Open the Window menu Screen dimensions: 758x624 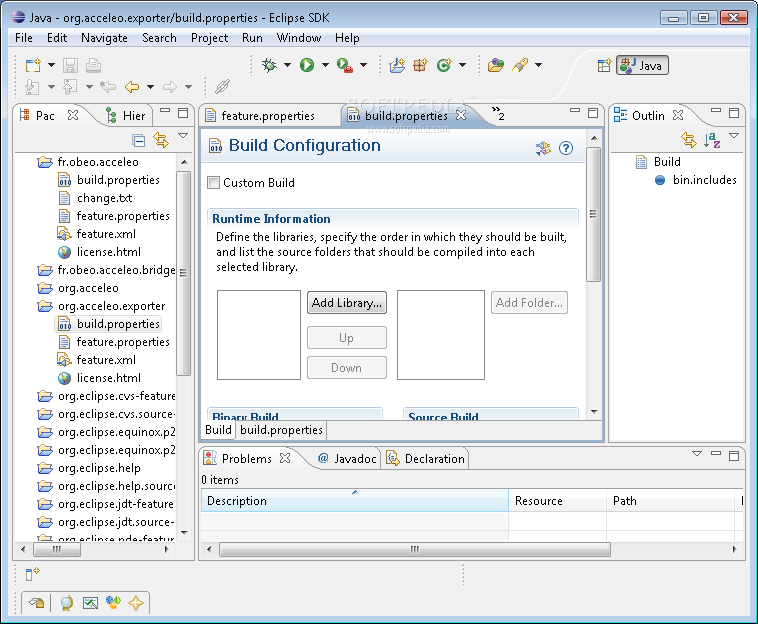(x=299, y=38)
